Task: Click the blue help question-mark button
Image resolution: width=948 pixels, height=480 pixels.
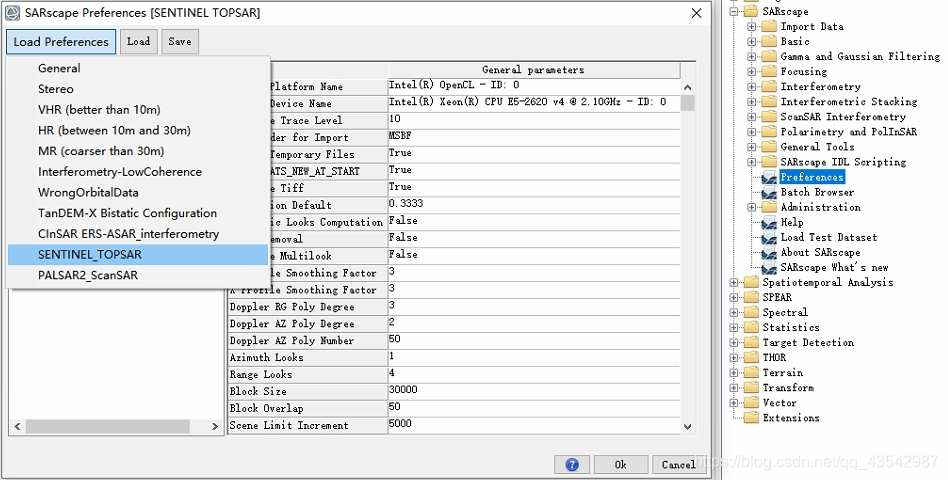Action: click(x=572, y=464)
